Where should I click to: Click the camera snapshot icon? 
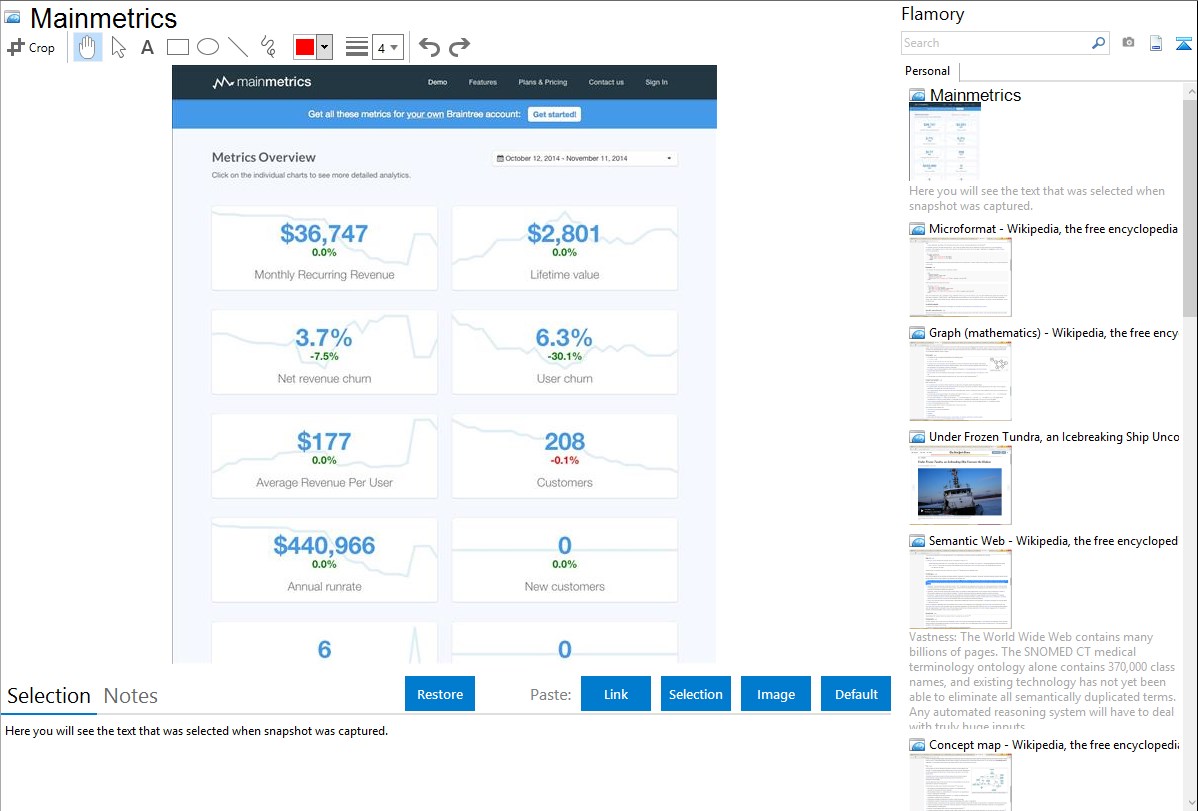[x=1128, y=43]
